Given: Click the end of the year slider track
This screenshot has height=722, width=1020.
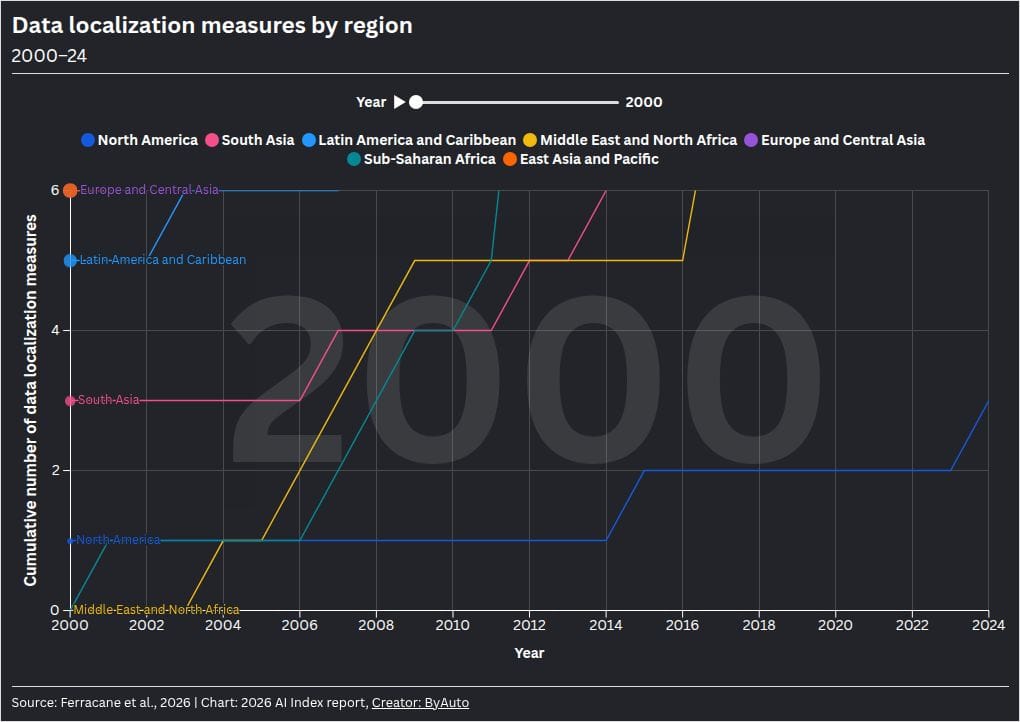Looking at the screenshot, I should 617,102.
